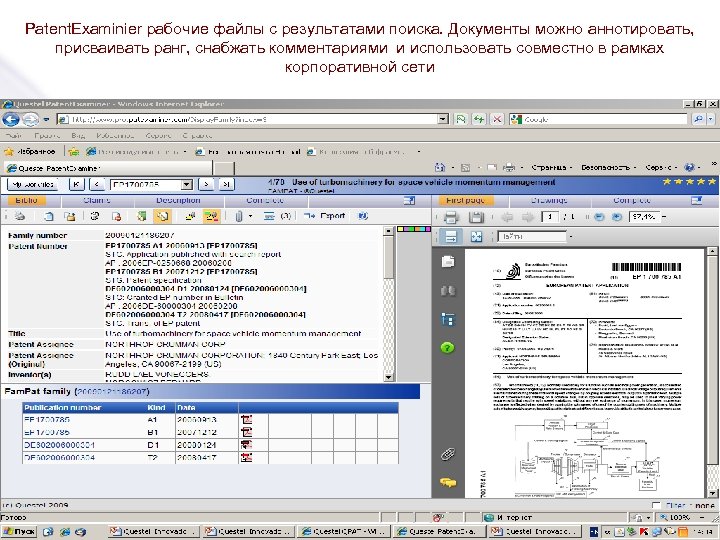Click the browser back button
This screenshot has height=540, width=720.
click(x=11, y=119)
